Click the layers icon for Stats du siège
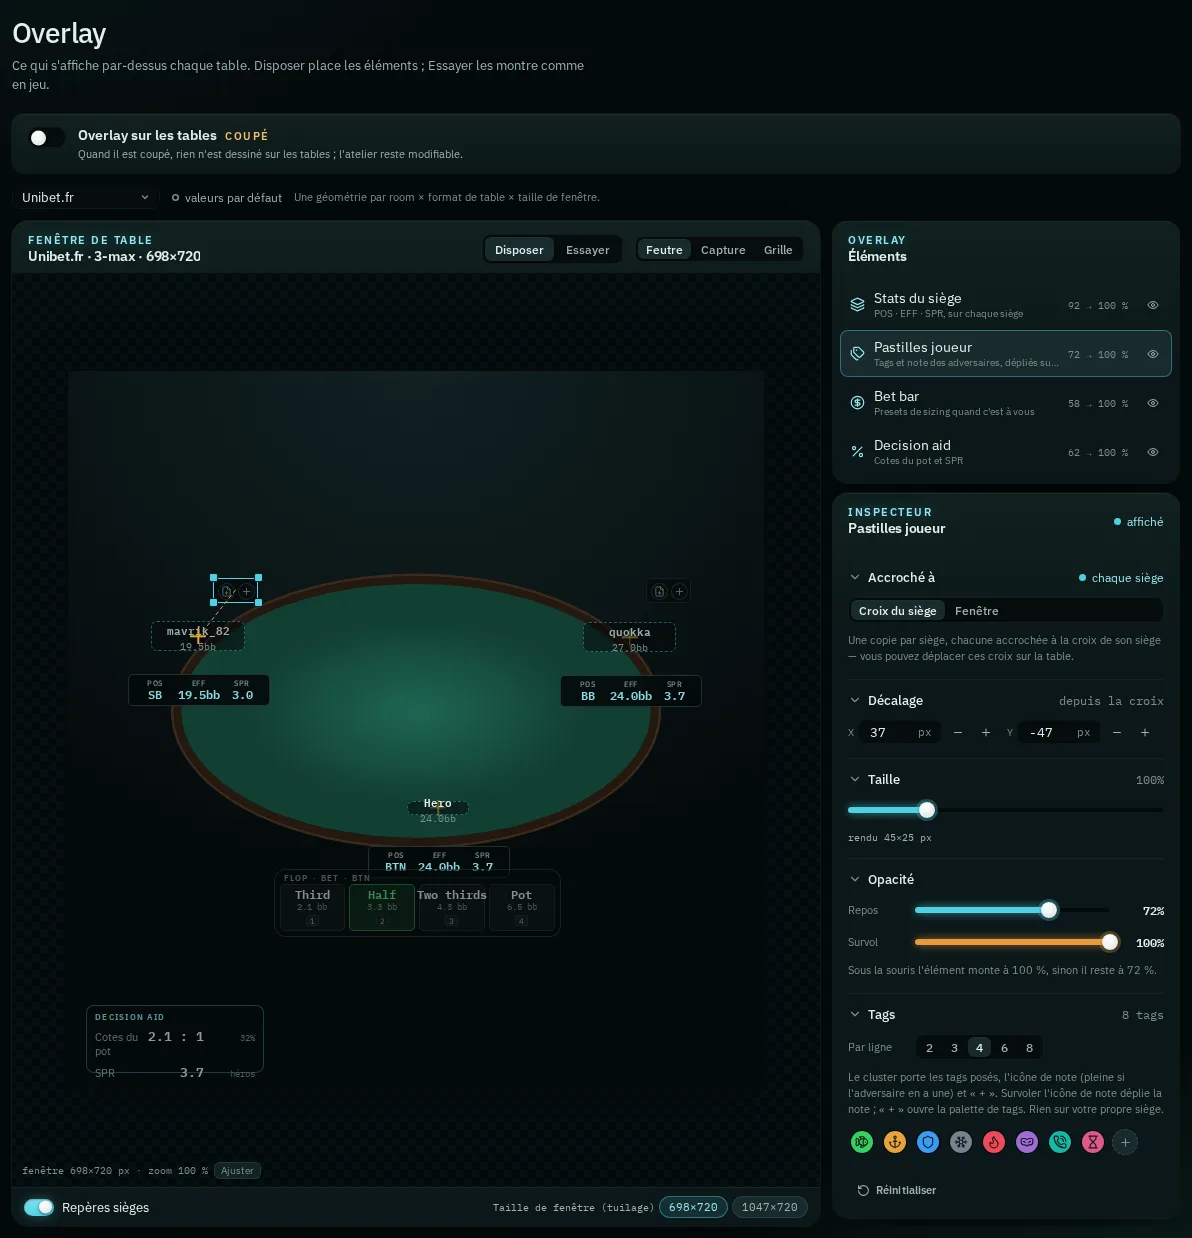Image resolution: width=1192 pixels, height=1238 pixels. coord(857,305)
